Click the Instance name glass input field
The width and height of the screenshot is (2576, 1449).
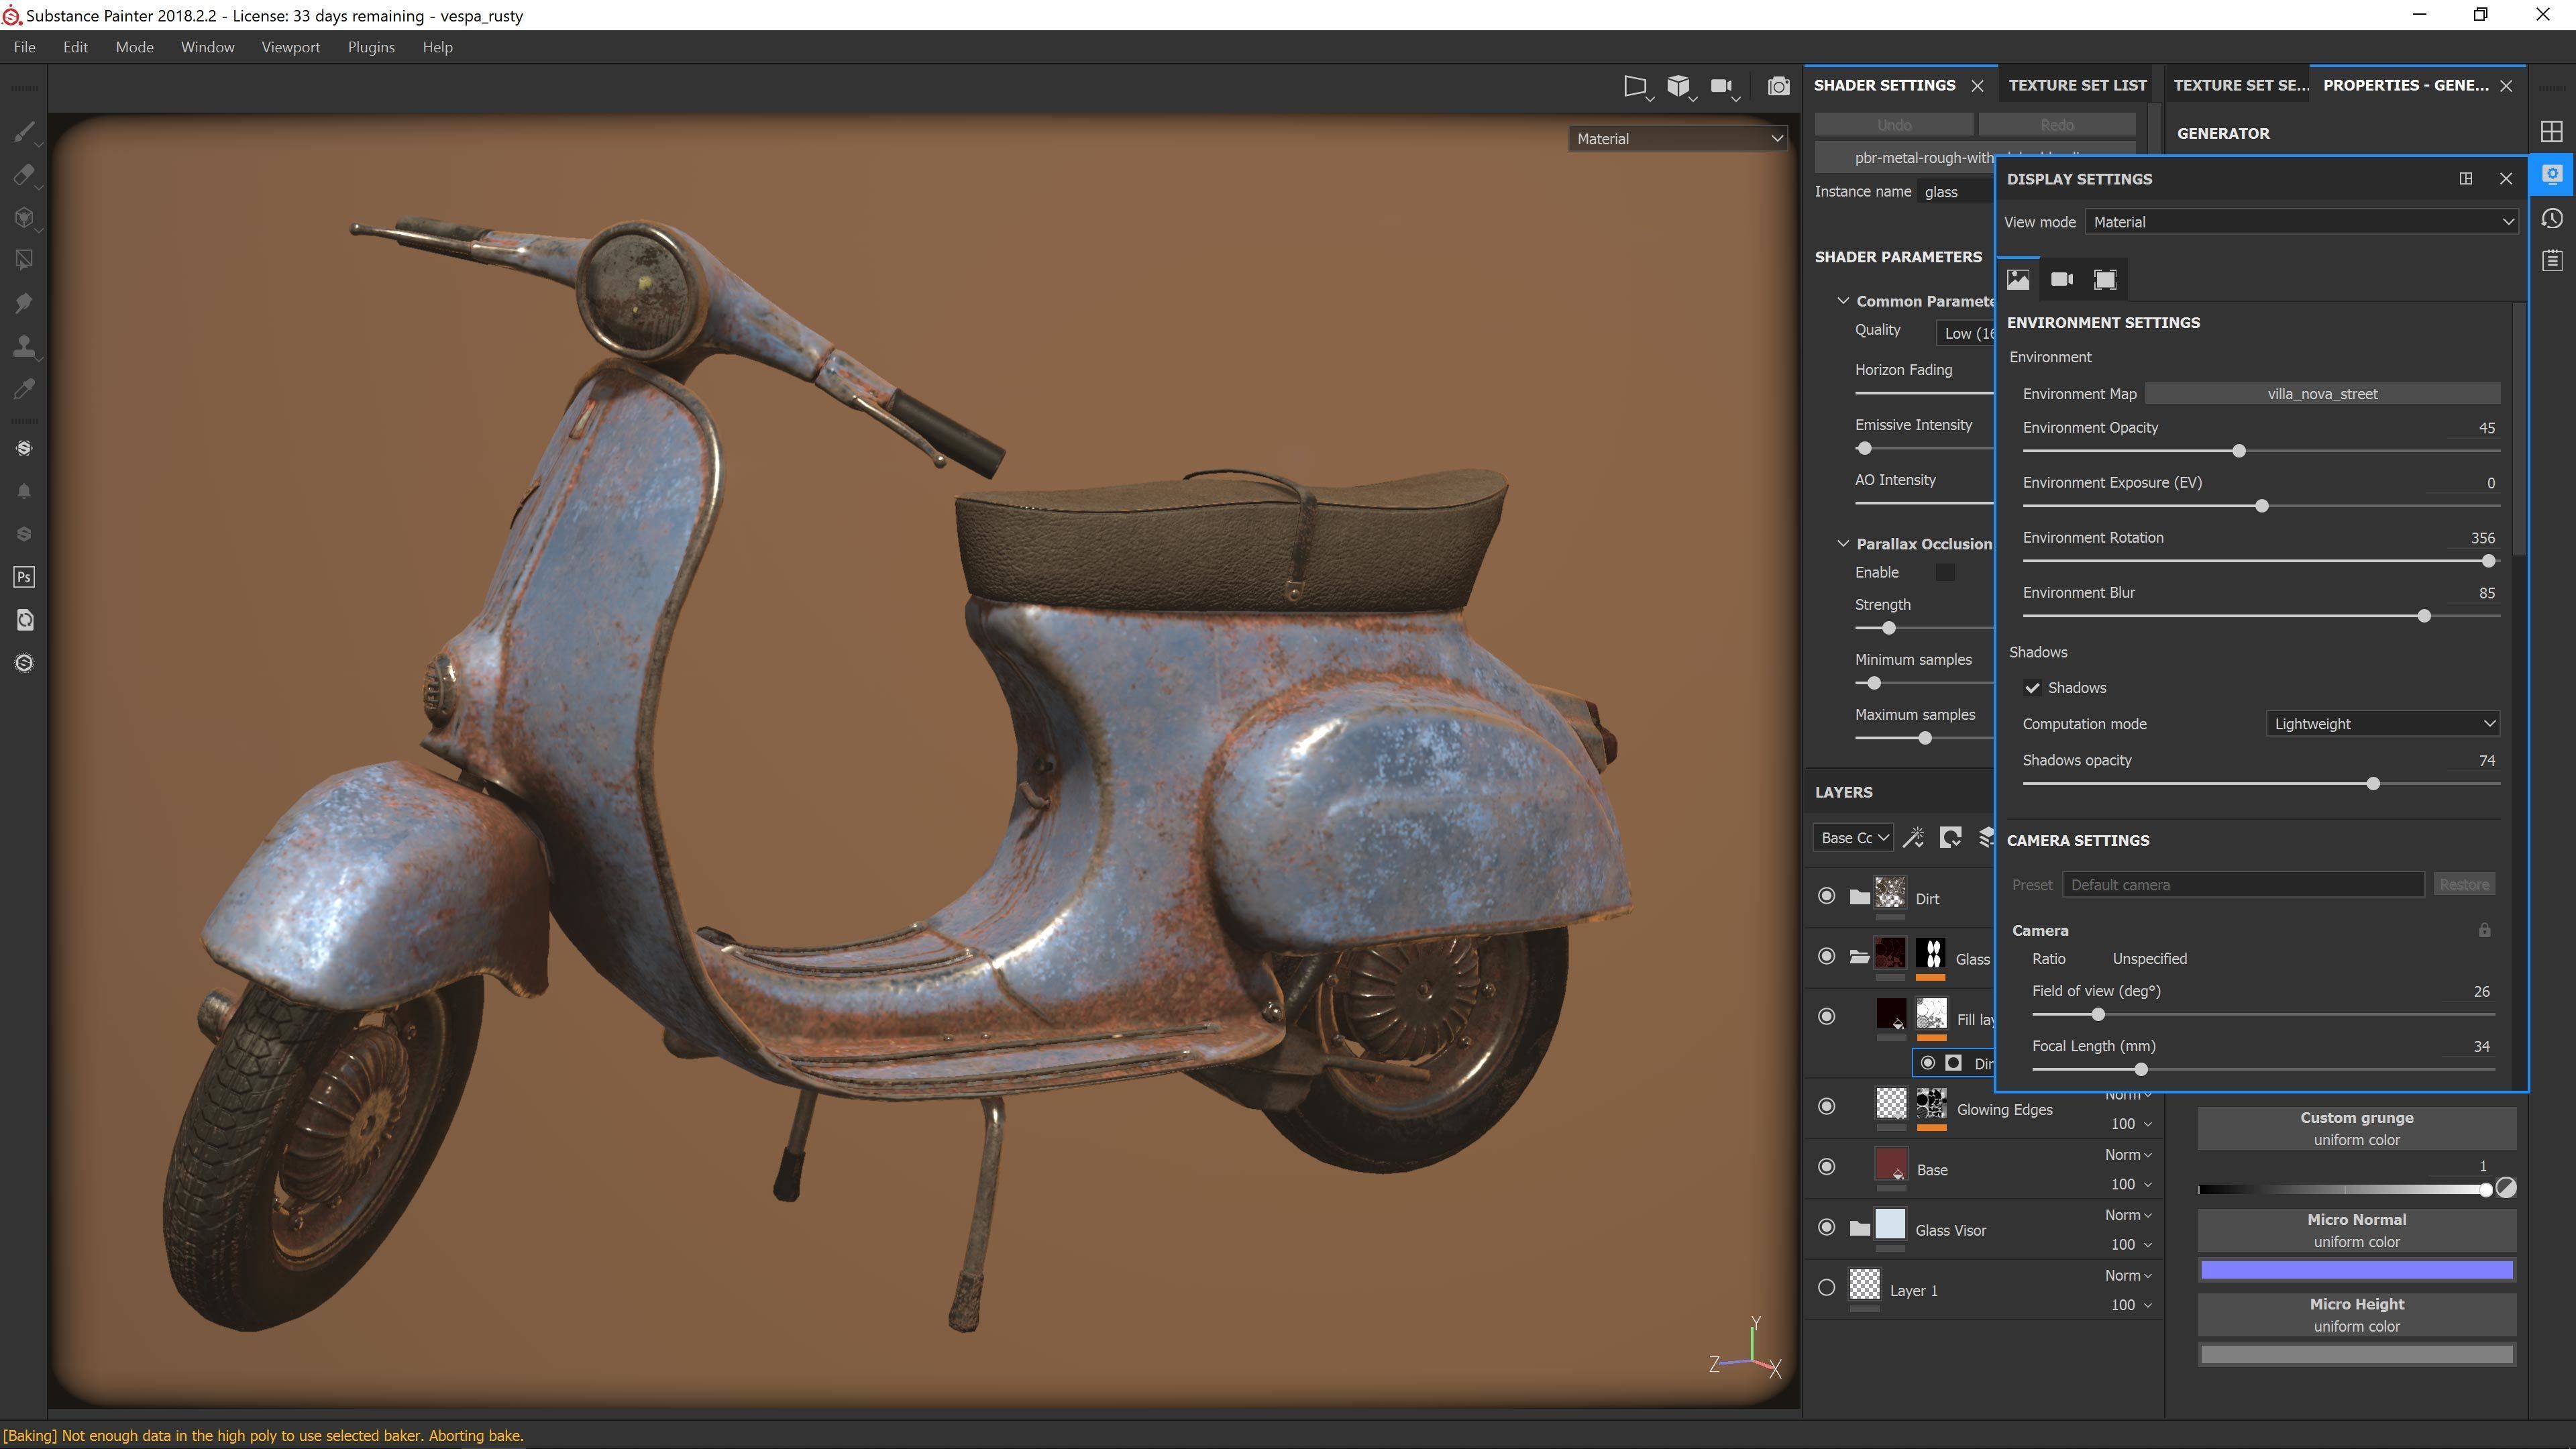1955,192
